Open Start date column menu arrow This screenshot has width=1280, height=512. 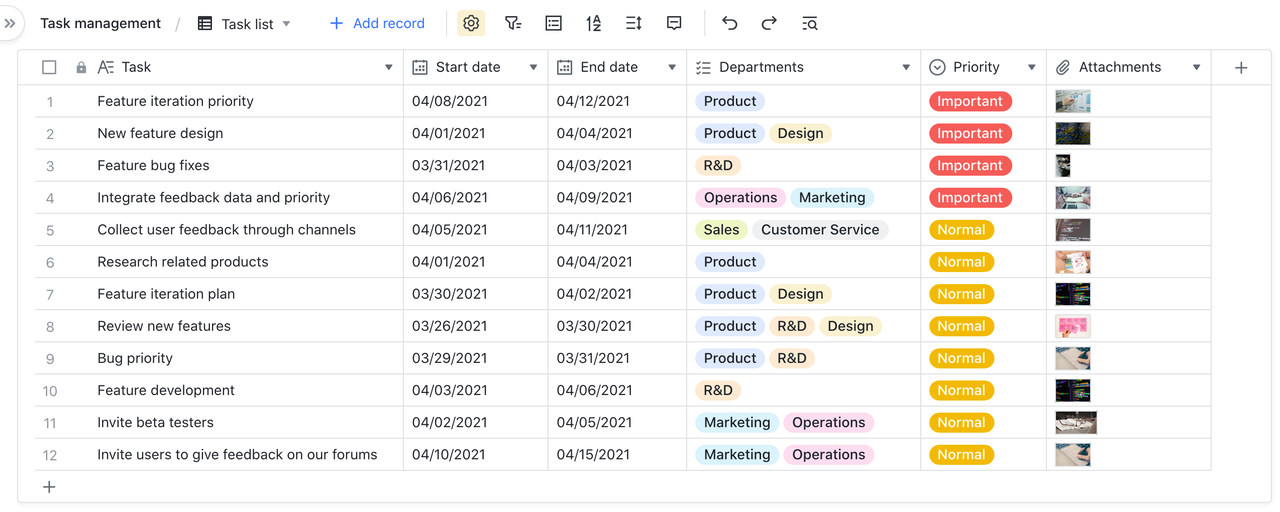pyautogui.click(x=533, y=67)
